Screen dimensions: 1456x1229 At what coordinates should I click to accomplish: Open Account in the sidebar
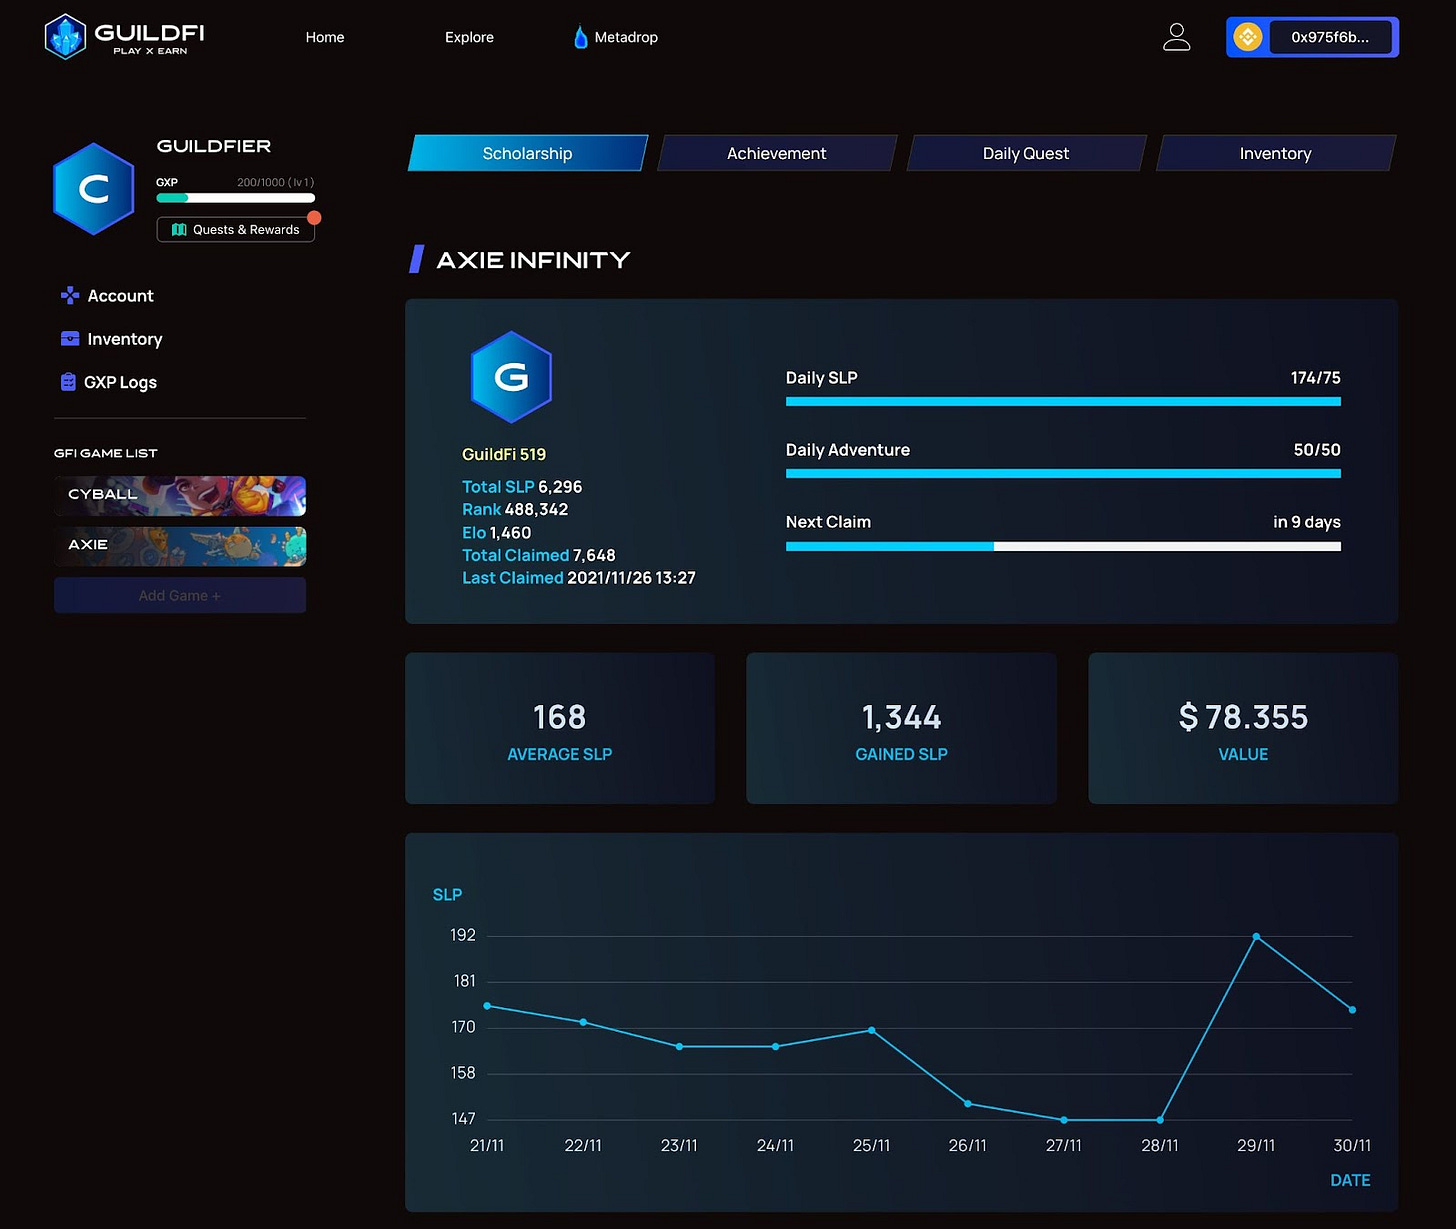[x=108, y=295]
